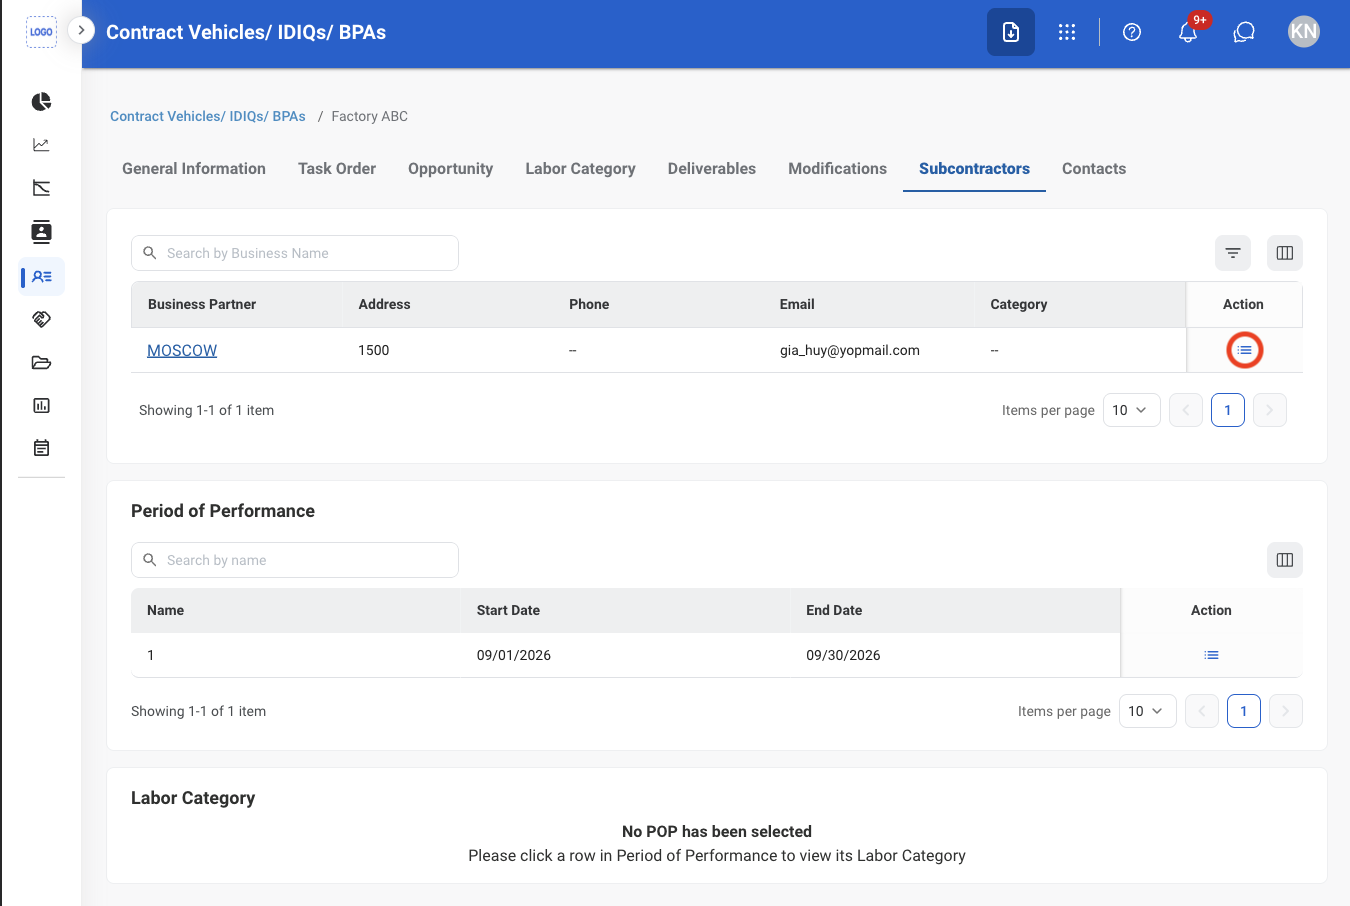Open the MOSCOW business partner link
1350x906 pixels.
pyautogui.click(x=182, y=350)
